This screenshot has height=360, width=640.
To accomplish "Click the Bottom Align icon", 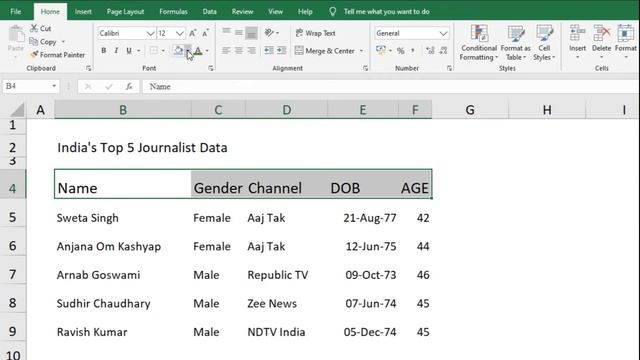I will [251, 33].
